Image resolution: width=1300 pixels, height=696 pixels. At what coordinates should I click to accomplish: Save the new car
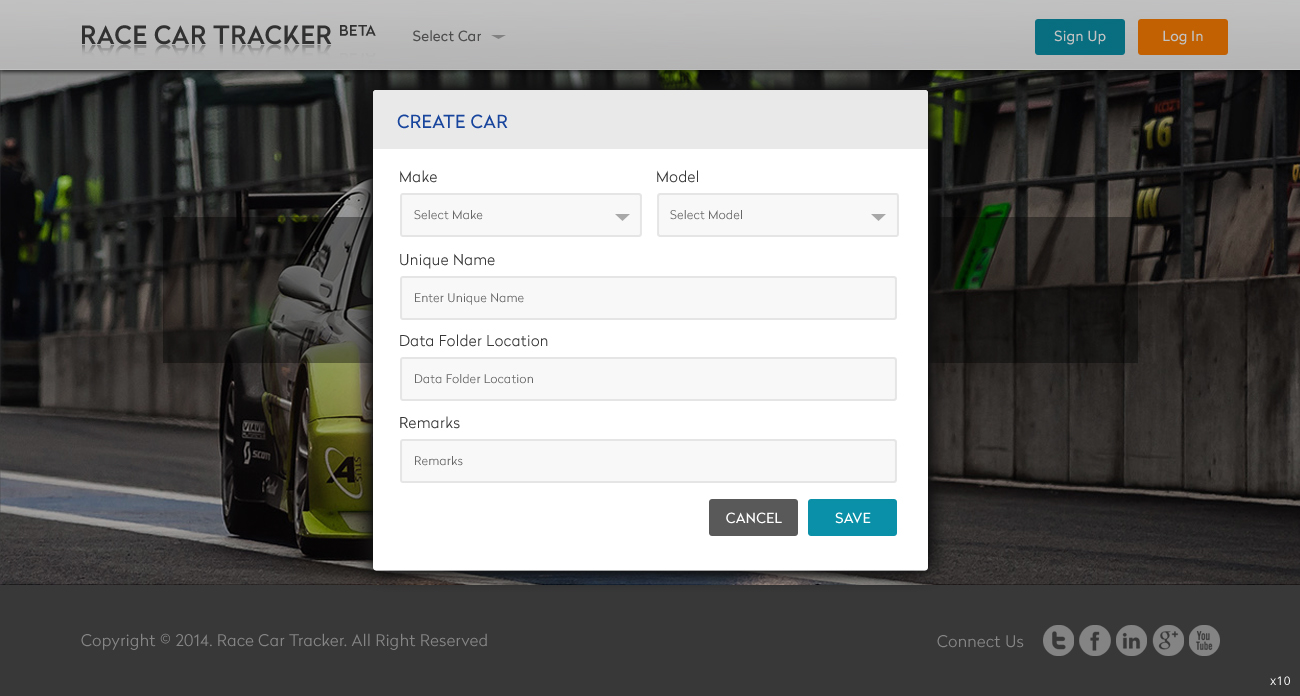[x=852, y=517]
